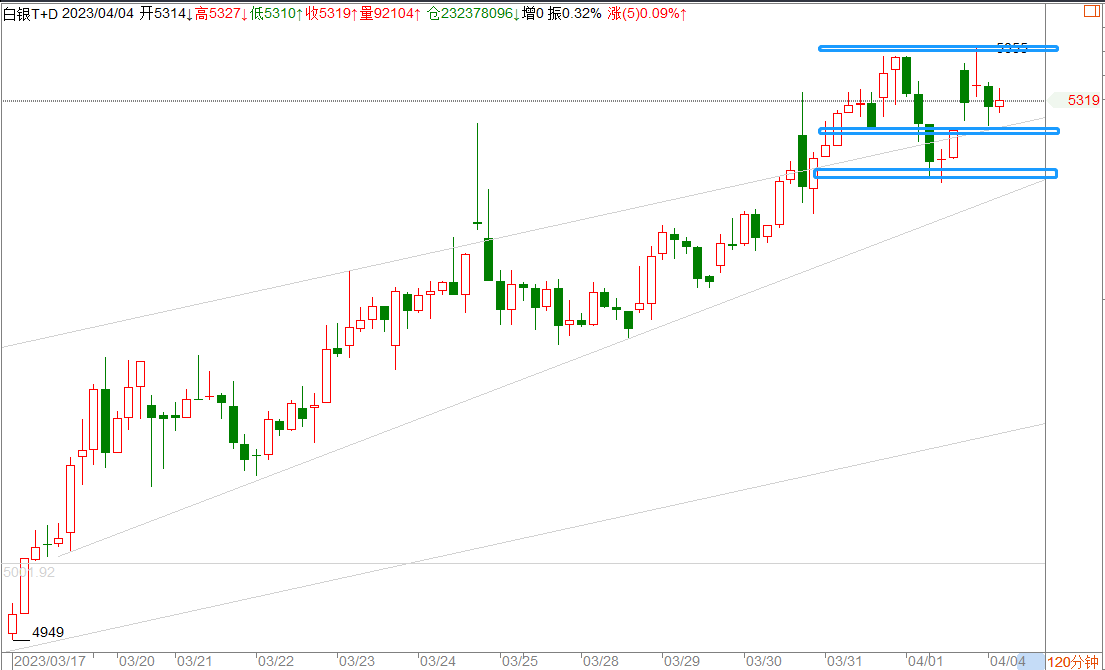The height and width of the screenshot is (670, 1105).
Task: Click the 03/31 date label
Action: (844, 662)
